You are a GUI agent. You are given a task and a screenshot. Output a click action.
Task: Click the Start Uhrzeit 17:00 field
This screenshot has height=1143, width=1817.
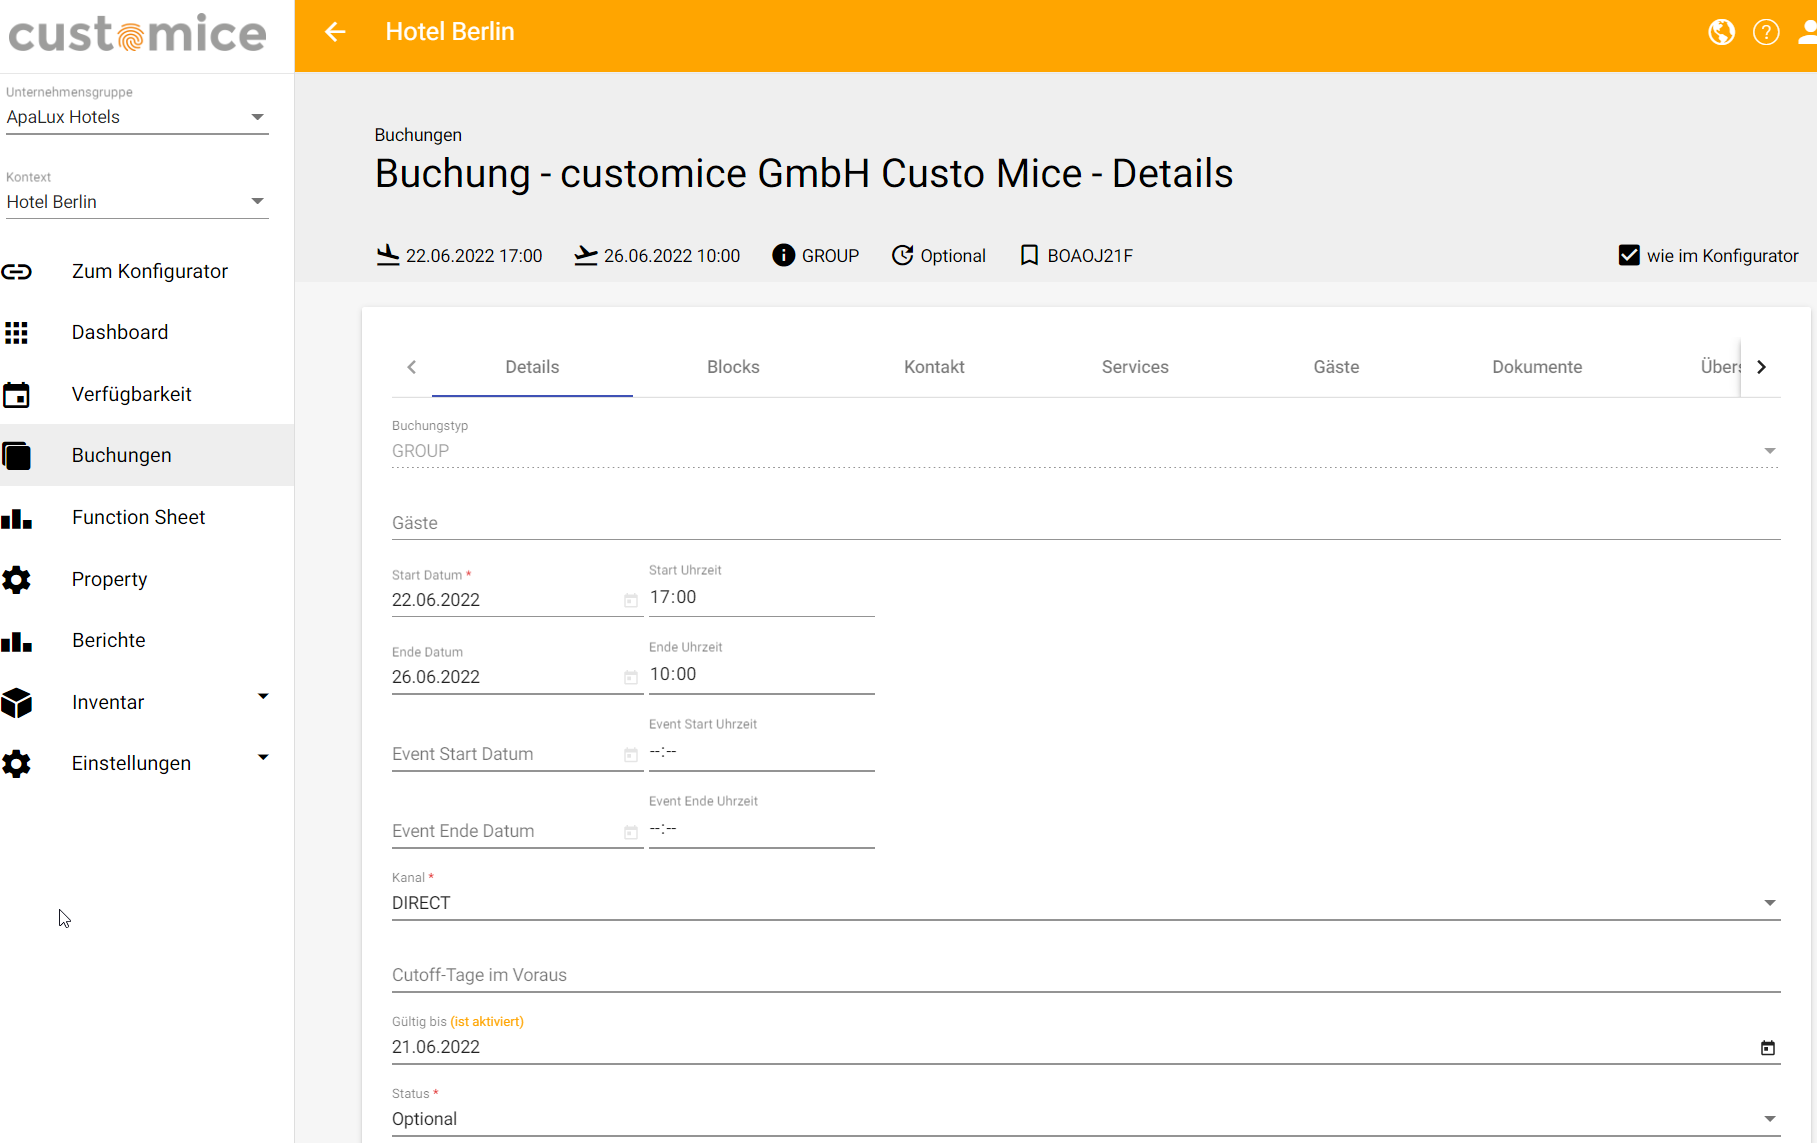pyautogui.click(x=762, y=597)
